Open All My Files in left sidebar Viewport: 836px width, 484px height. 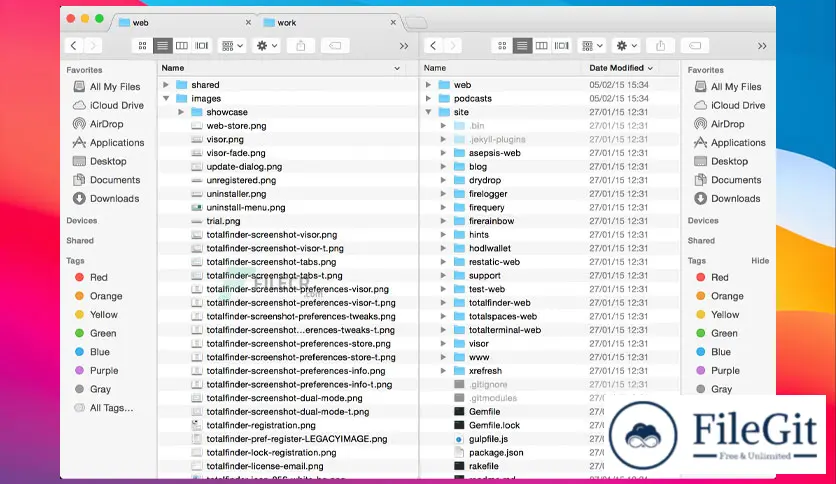tap(107, 87)
